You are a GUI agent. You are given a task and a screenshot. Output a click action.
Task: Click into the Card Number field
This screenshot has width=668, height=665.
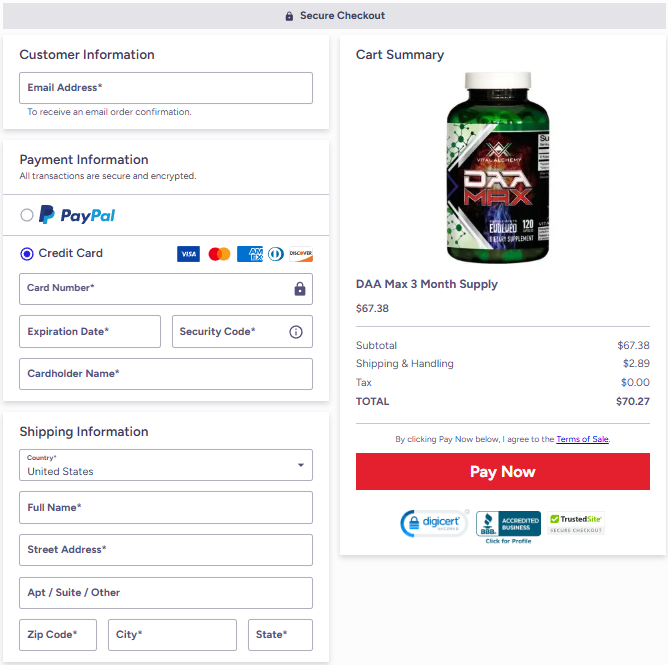(x=166, y=289)
